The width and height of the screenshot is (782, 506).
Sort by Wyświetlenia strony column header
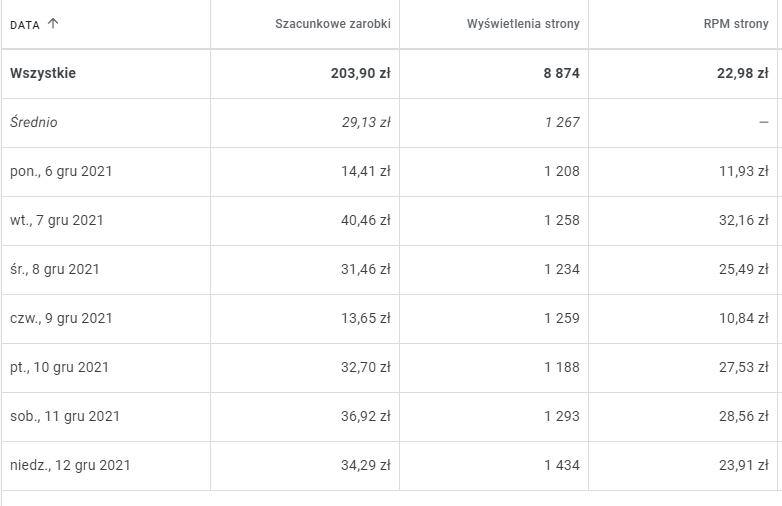tap(522, 24)
